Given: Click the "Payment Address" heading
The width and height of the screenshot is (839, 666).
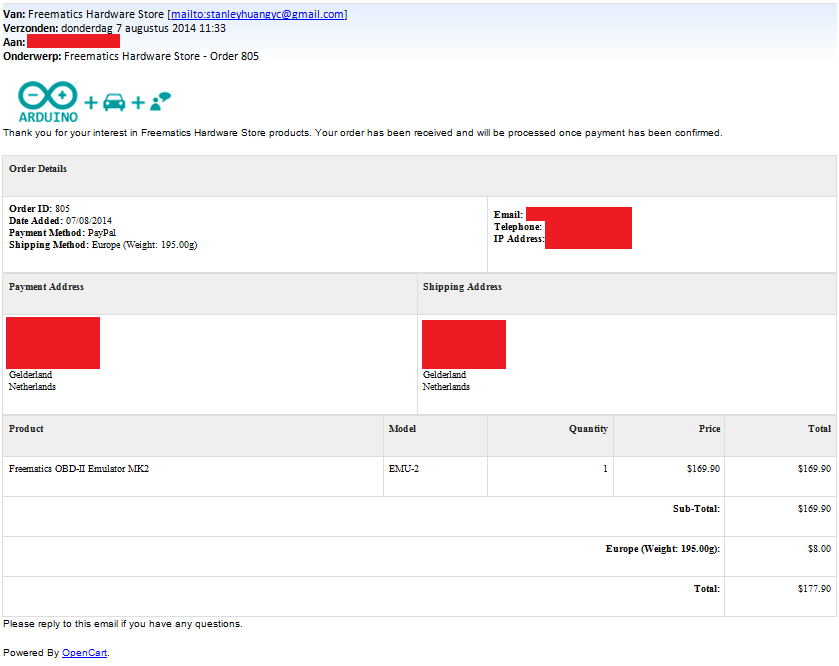Looking at the screenshot, I should [x=47, y=287].
